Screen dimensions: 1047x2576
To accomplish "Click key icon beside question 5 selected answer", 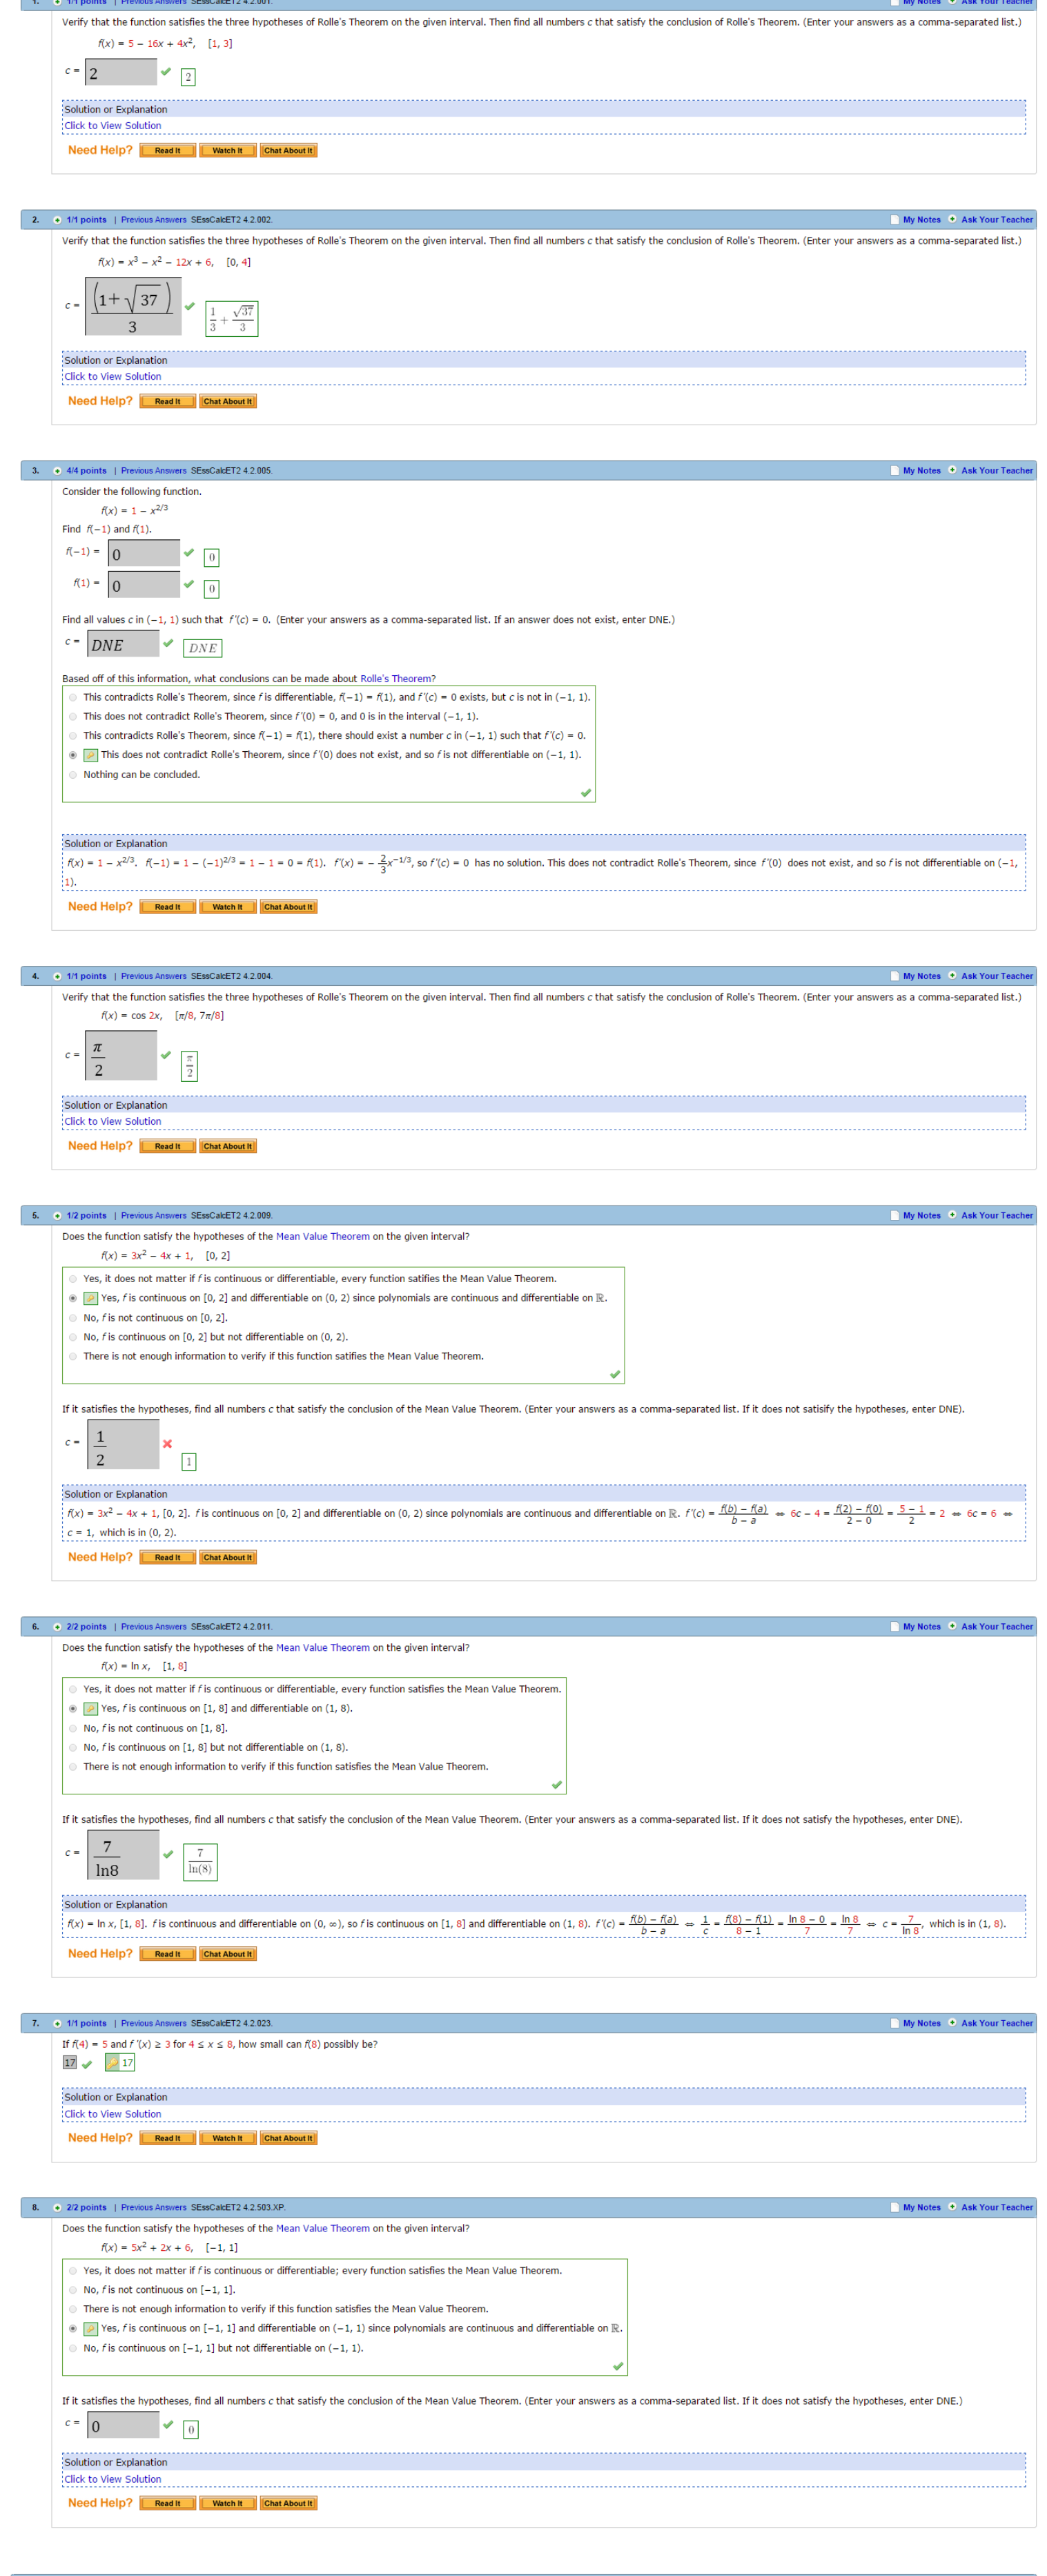I will (90, 1298).
